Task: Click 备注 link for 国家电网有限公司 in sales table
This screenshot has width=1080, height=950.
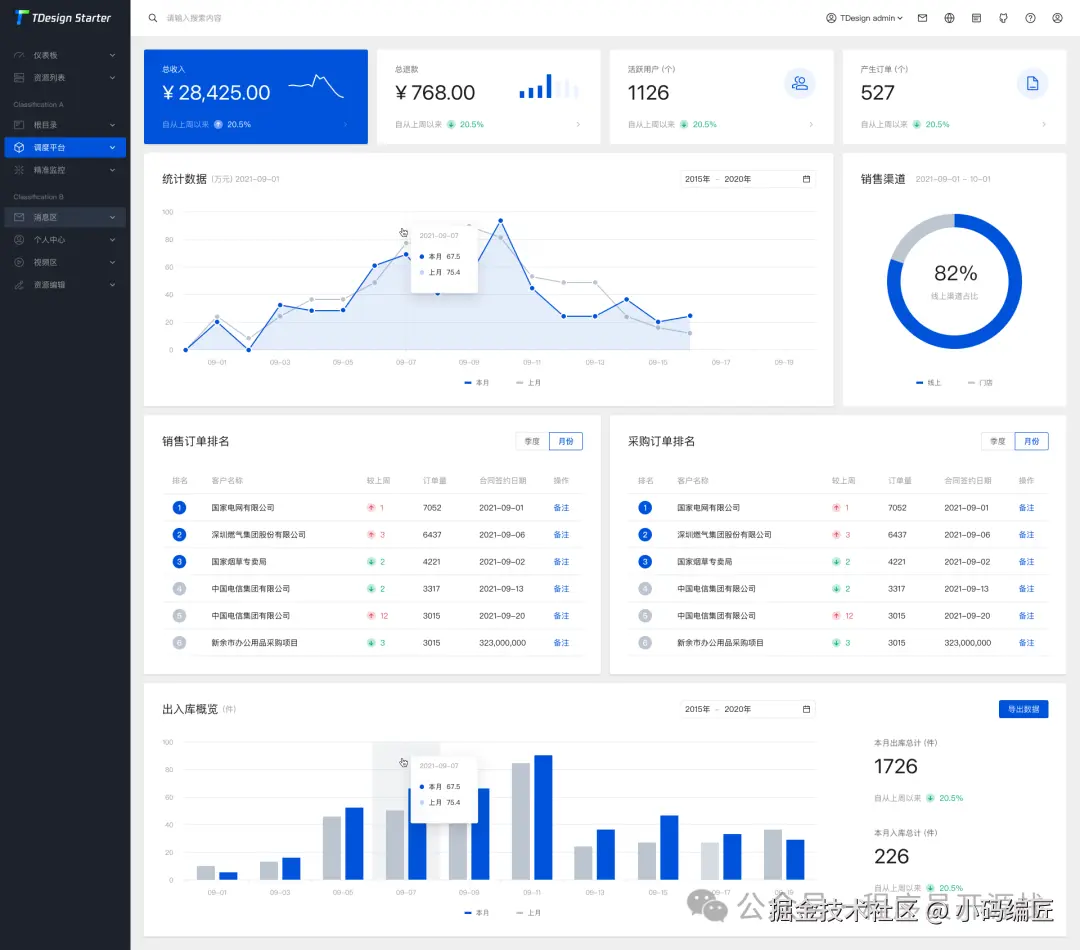Action: (x=561, y=508)
